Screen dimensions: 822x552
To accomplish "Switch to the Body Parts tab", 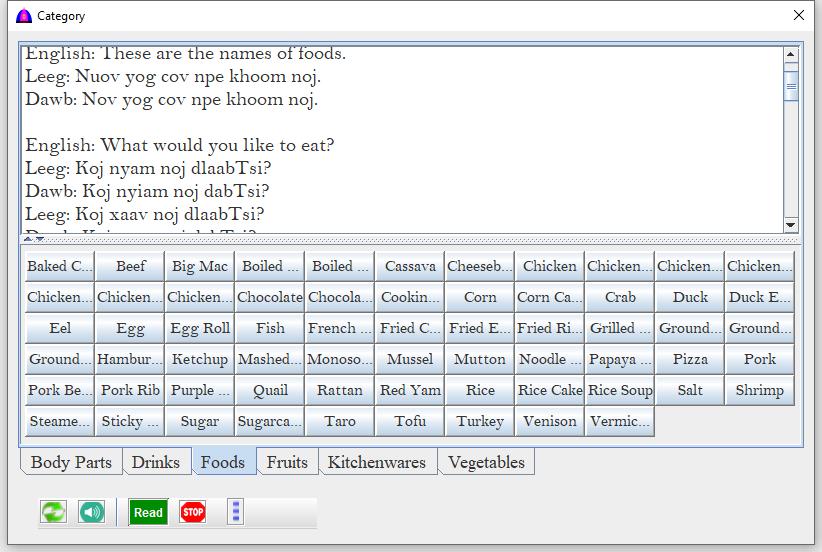I will pos(71,462).
